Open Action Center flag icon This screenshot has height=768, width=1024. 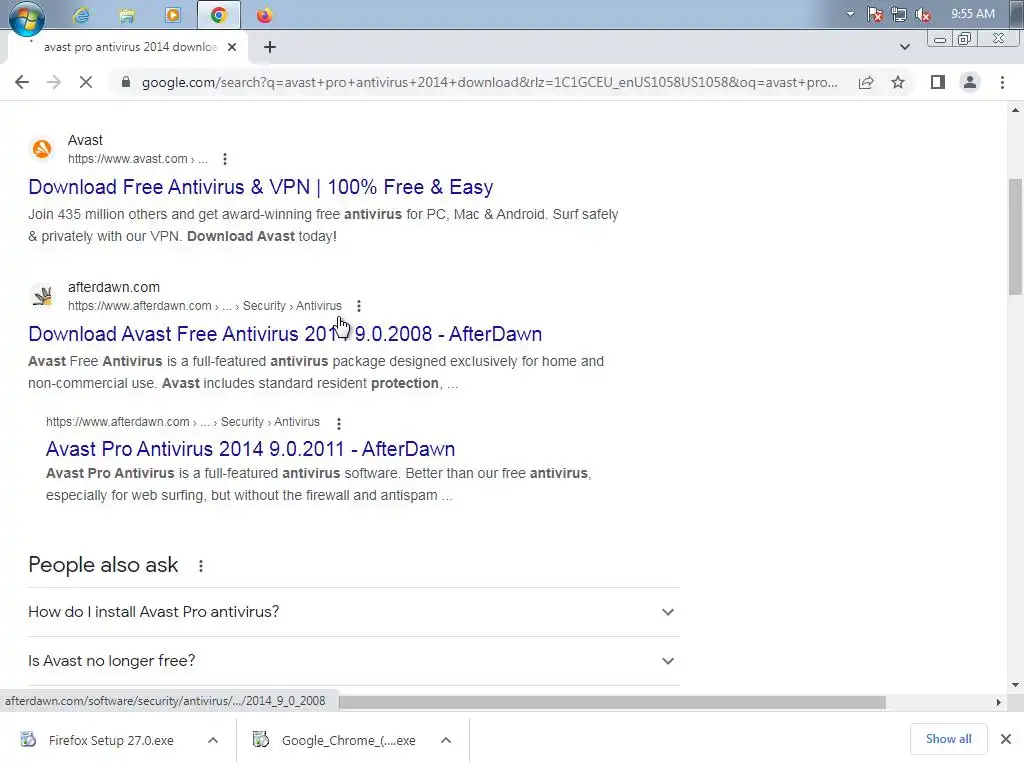875,14
